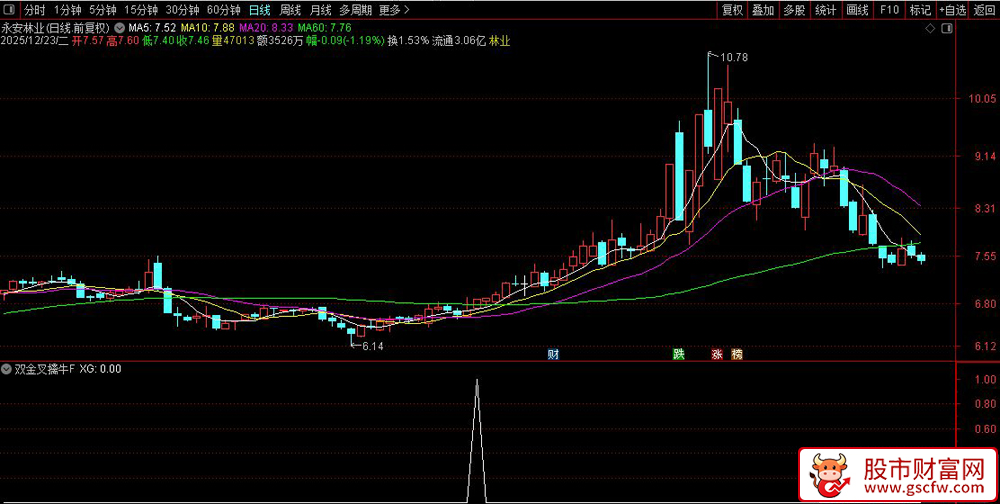Click the 1.00 indicator axis label
Image resolution: width=1000 pixels, height=504 pixels.
tap(984, 379)
